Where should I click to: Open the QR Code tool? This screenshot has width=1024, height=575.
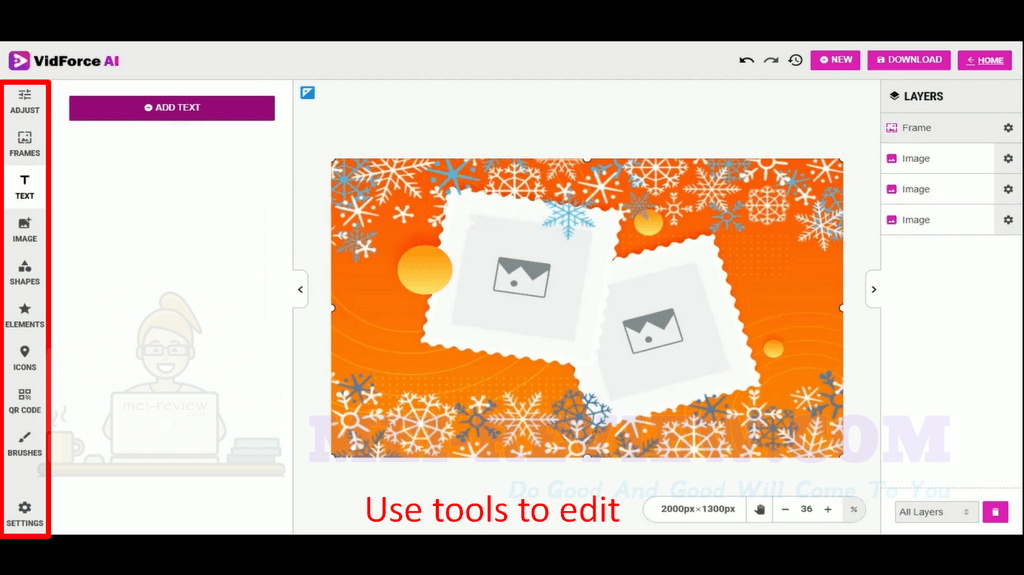(25, 401)
